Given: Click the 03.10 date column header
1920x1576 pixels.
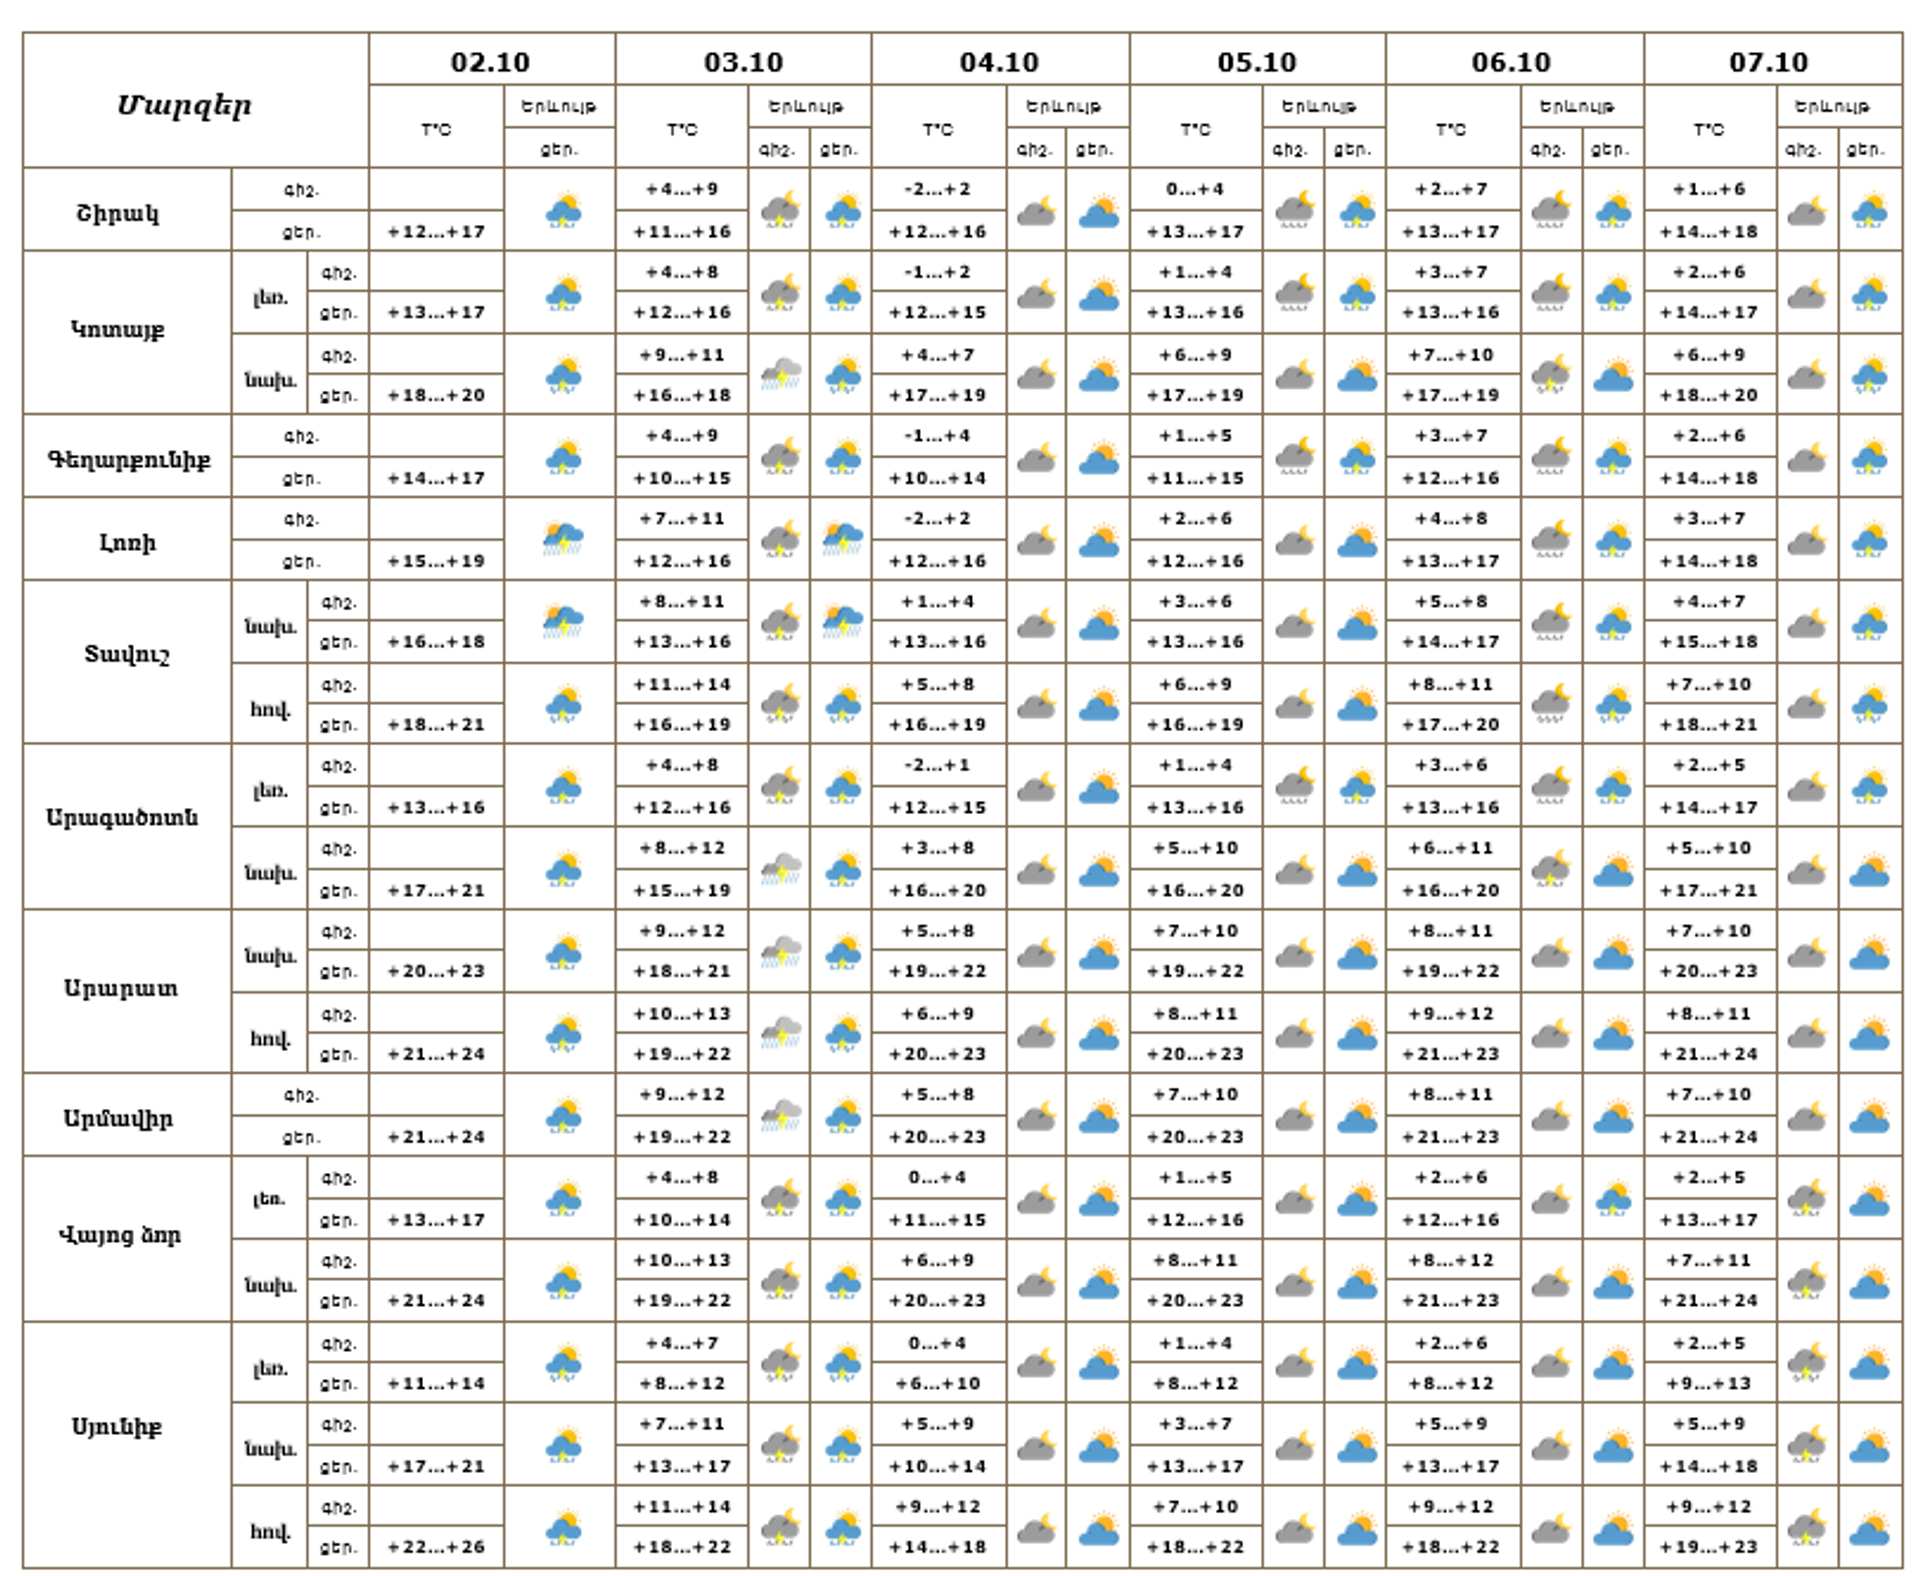Looking at the screenshot, I should coord(743,62).
